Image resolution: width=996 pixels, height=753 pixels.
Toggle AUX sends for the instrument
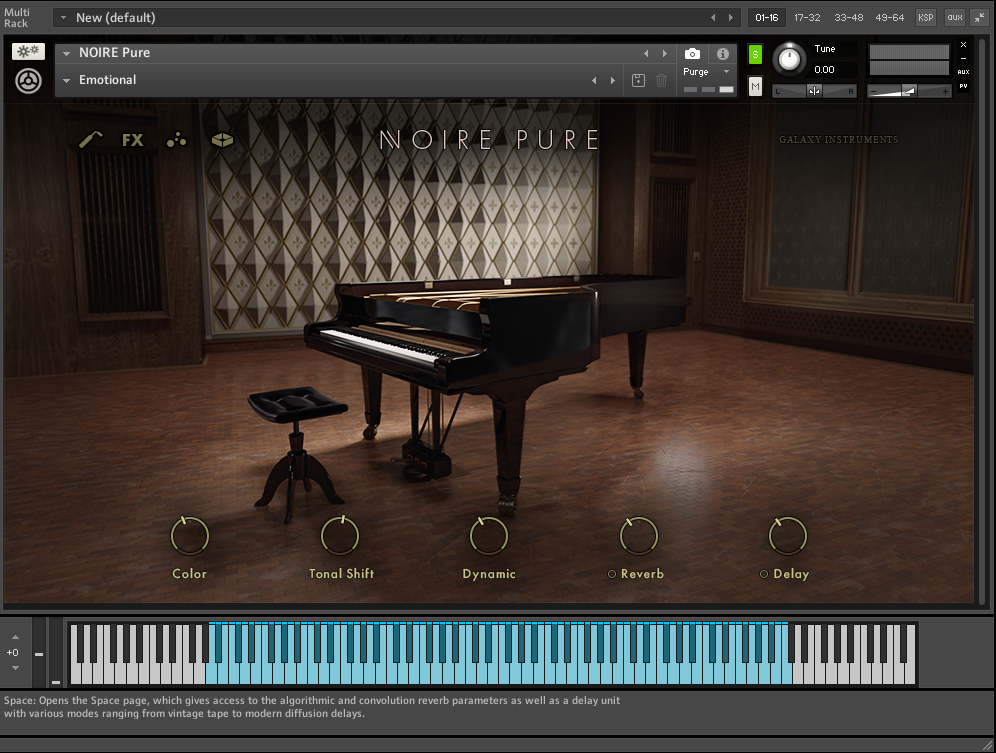[964, 72]
